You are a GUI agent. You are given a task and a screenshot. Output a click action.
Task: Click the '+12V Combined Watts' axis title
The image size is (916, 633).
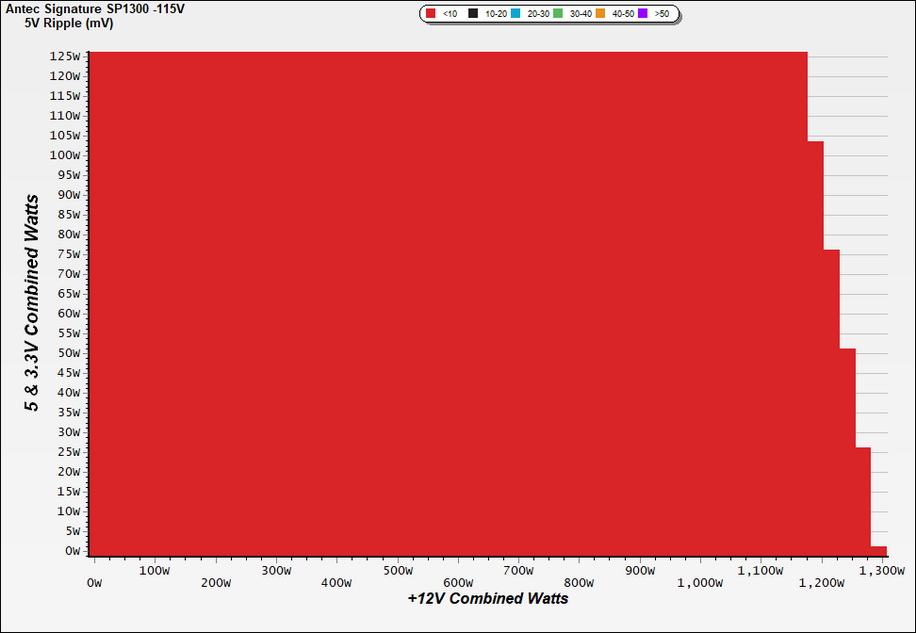(x=488, y=599)
